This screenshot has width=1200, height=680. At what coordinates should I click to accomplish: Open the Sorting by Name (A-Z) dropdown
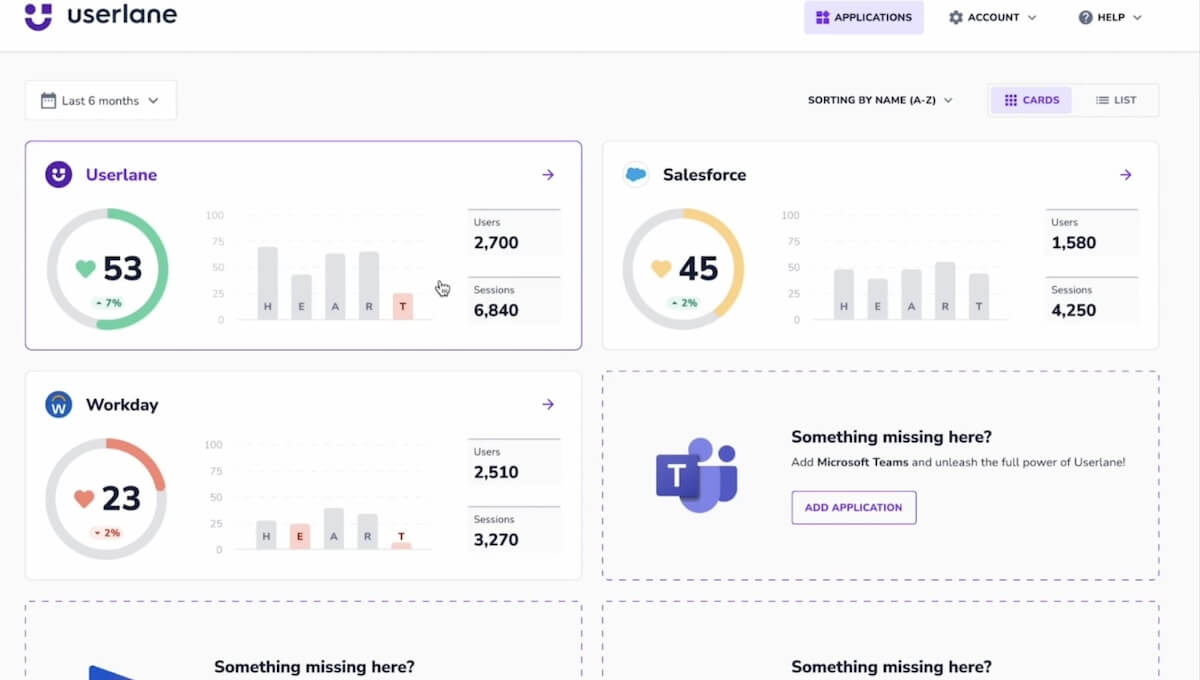[880, 100]
